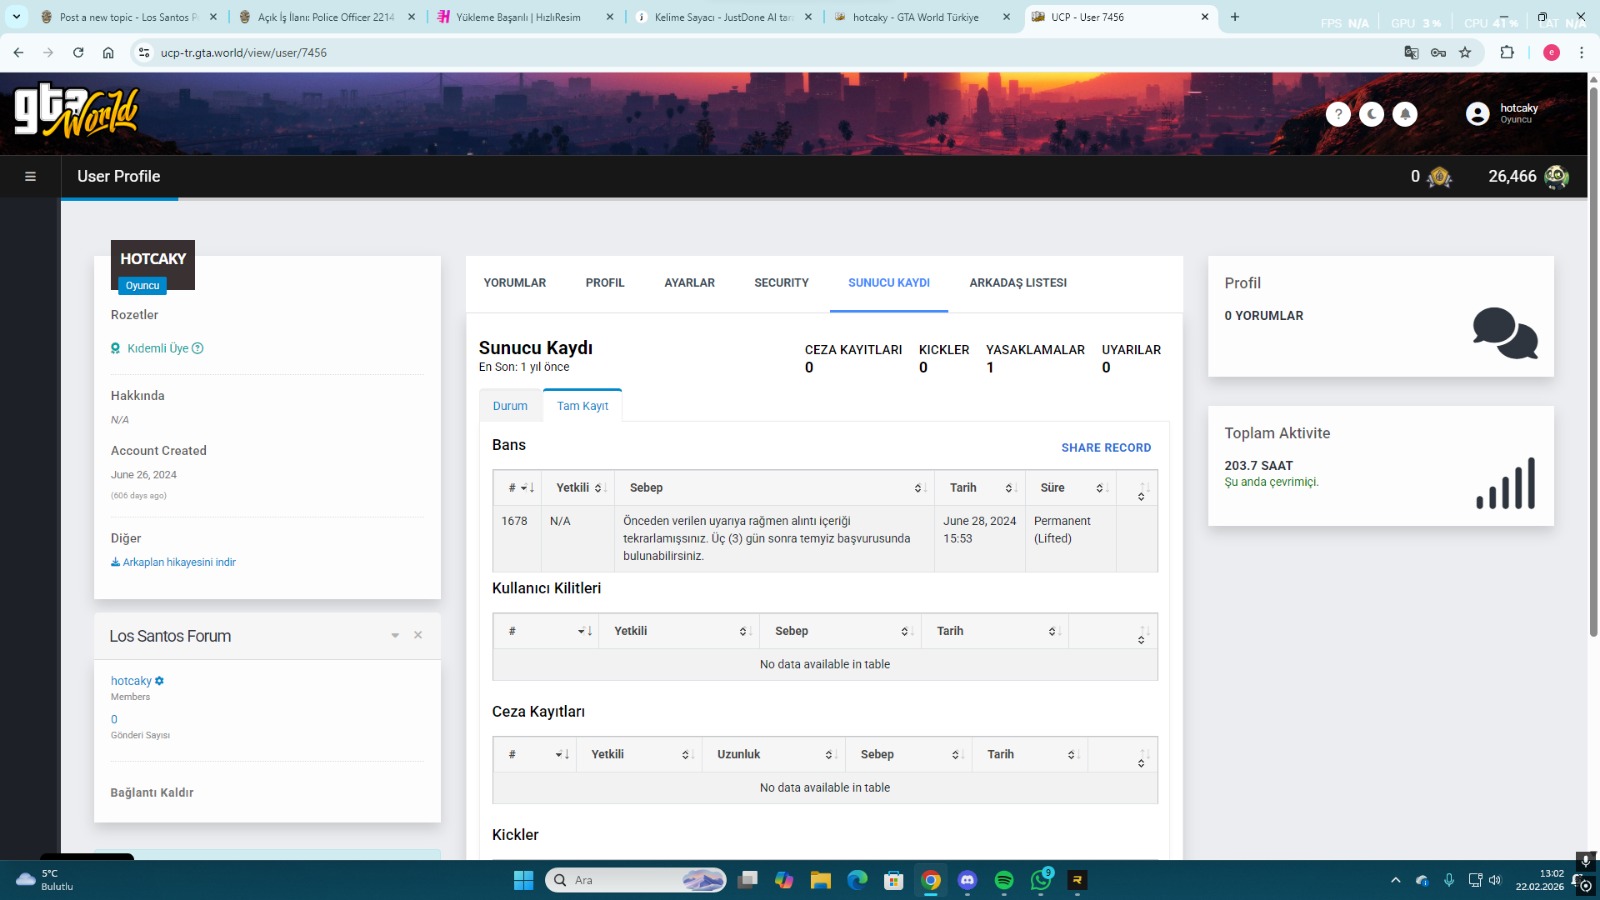Open hotcaky account avatar menu

point(1477,114)
